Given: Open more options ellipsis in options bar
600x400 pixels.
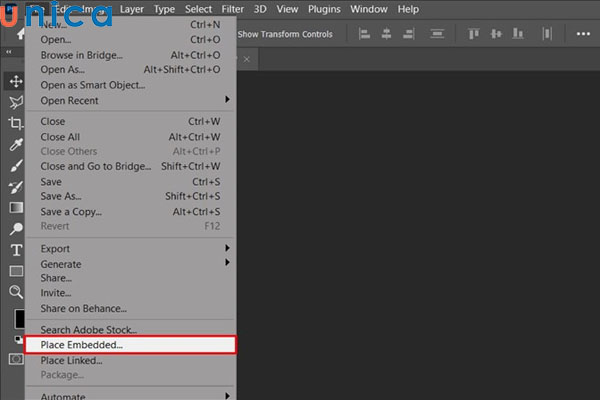Looking at the screenshot, I should 583,34.
